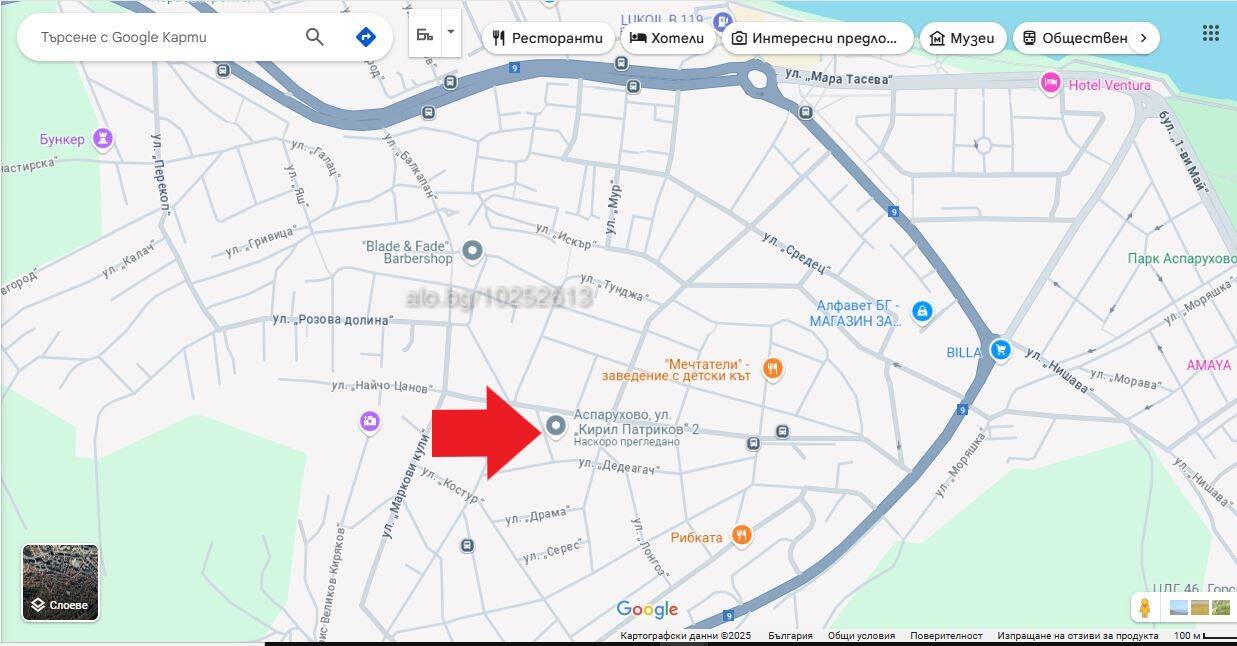
Task: Click the ул. Мара Тасева street label
Action: click(836, 78)
